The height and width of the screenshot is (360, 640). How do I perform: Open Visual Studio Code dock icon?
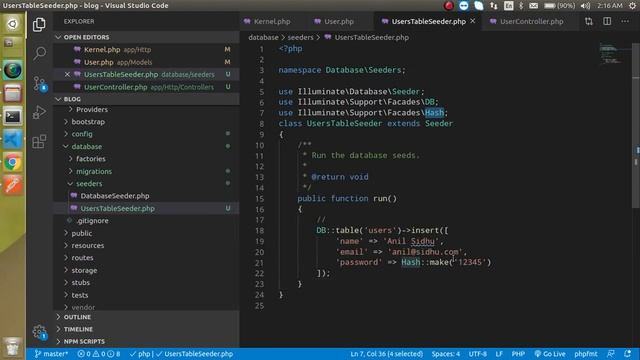click(13, 140)
